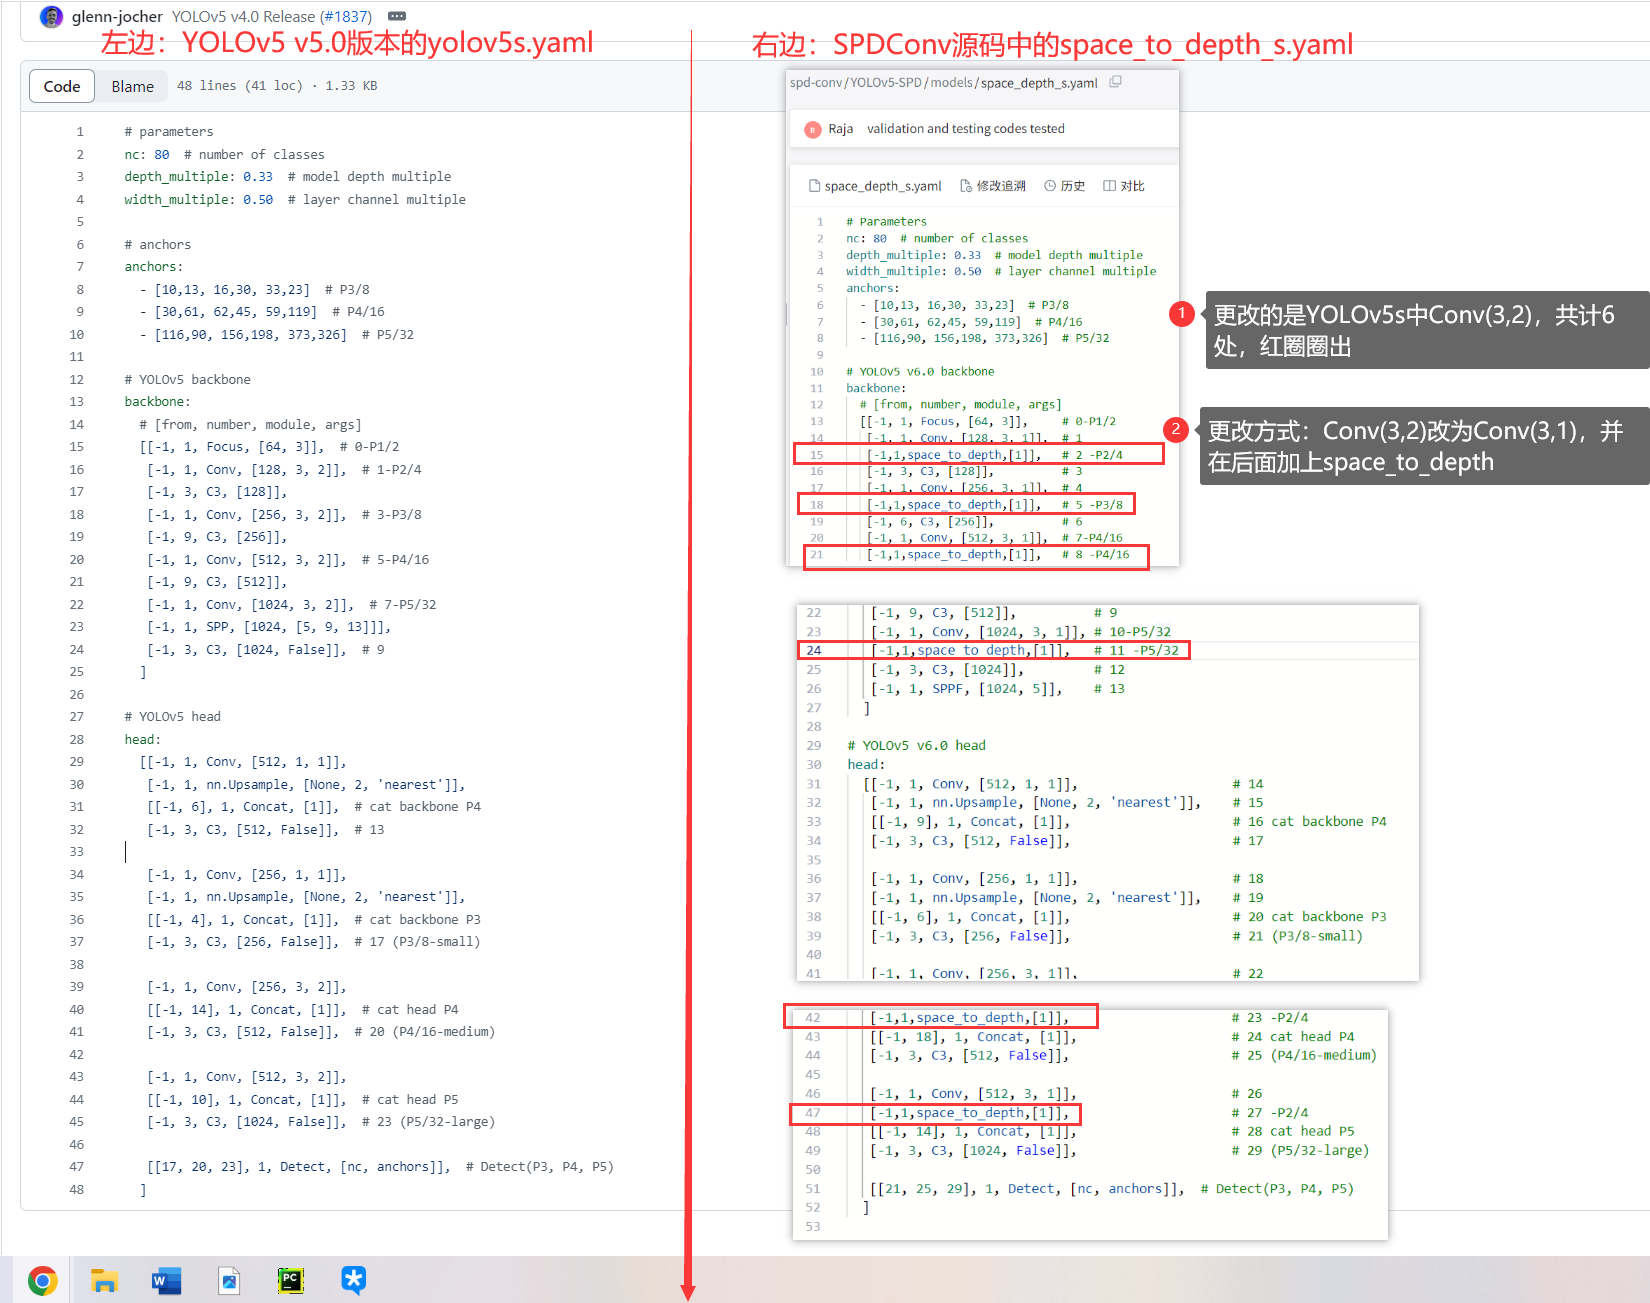Click Detect line with [21, 25, 29]
The width and height of the screenshot is (1650, 1303).
[x=1111, y=1189]
